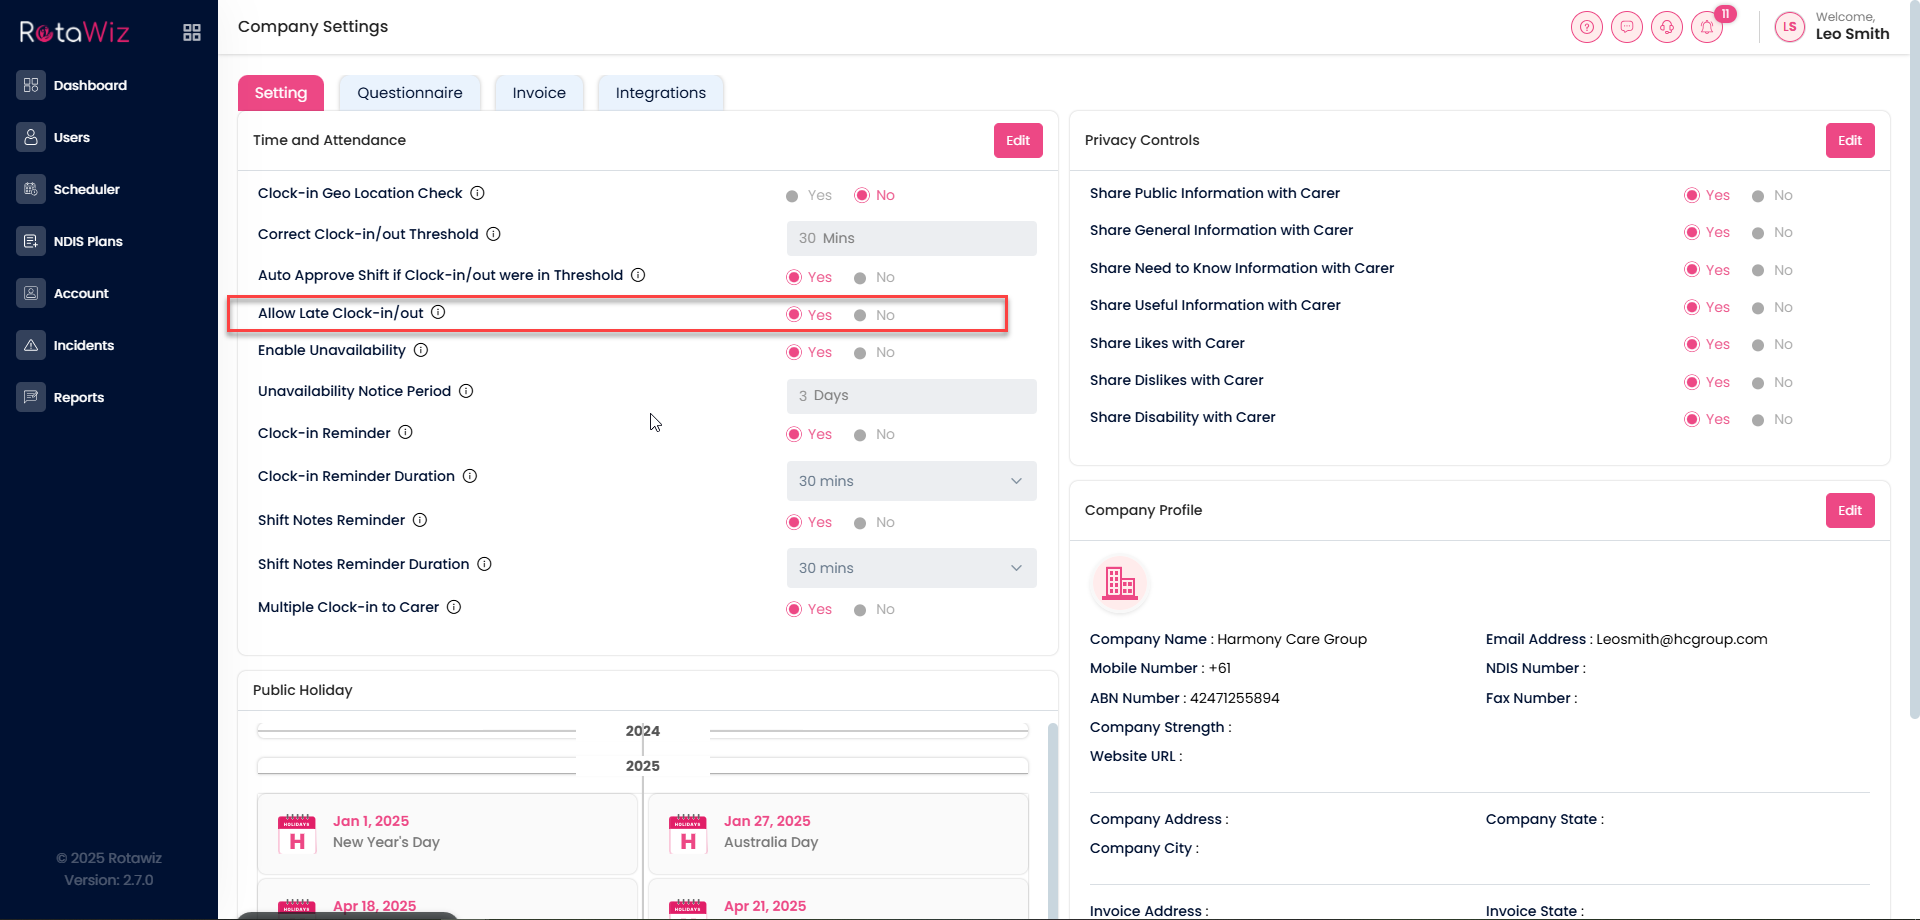Image resolution: width=1920 pixels, height=920 pixels.
Task: Open Shift Notes Reminder Duration dropdown
Action: coord(911,568)
